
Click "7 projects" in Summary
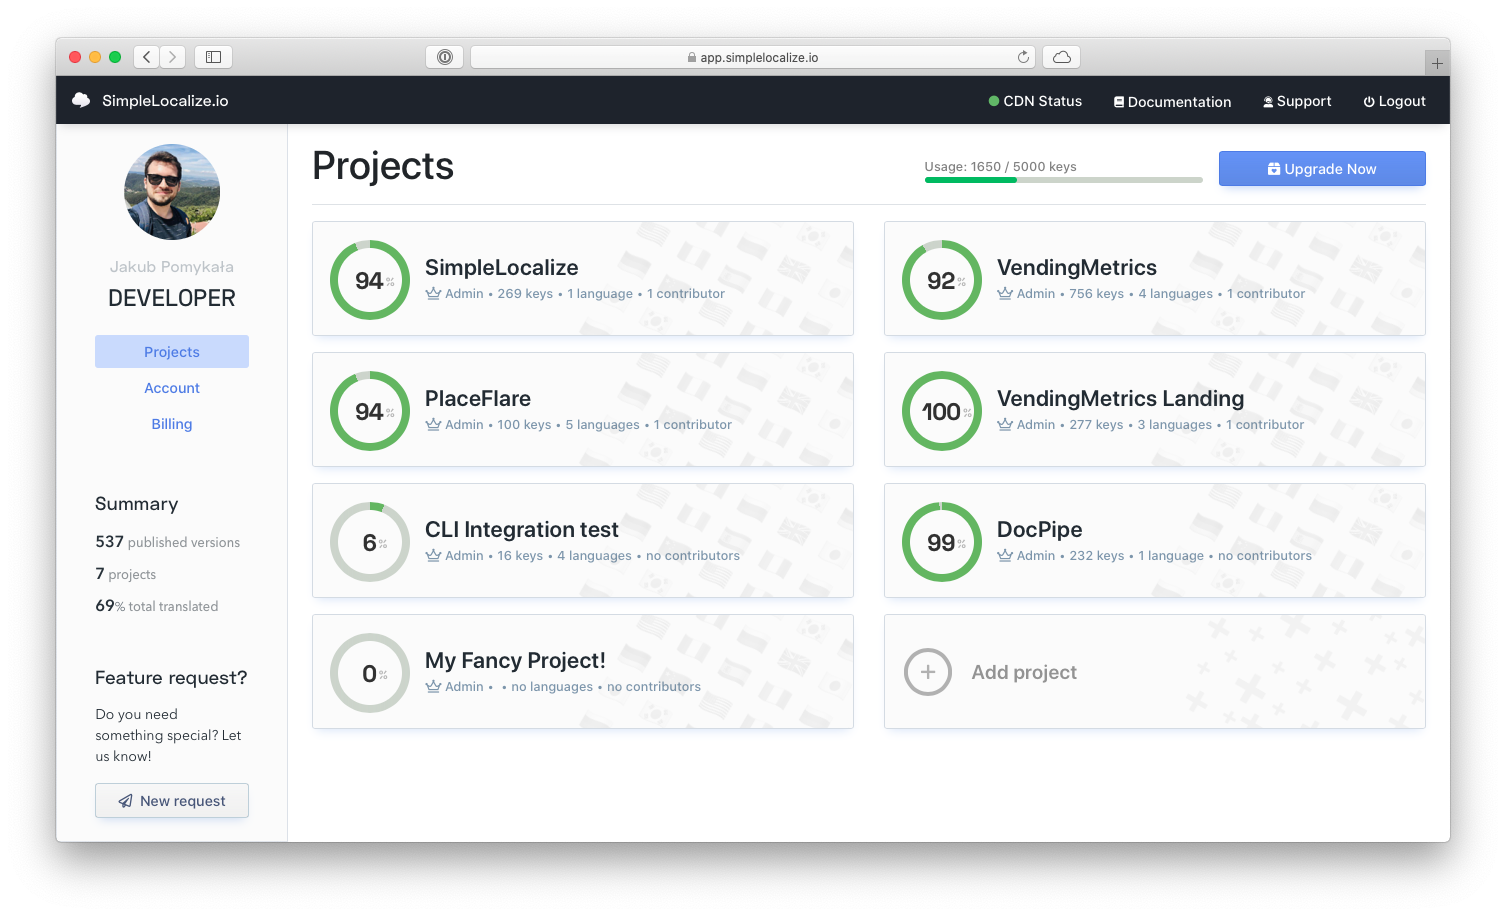point(126,574)
